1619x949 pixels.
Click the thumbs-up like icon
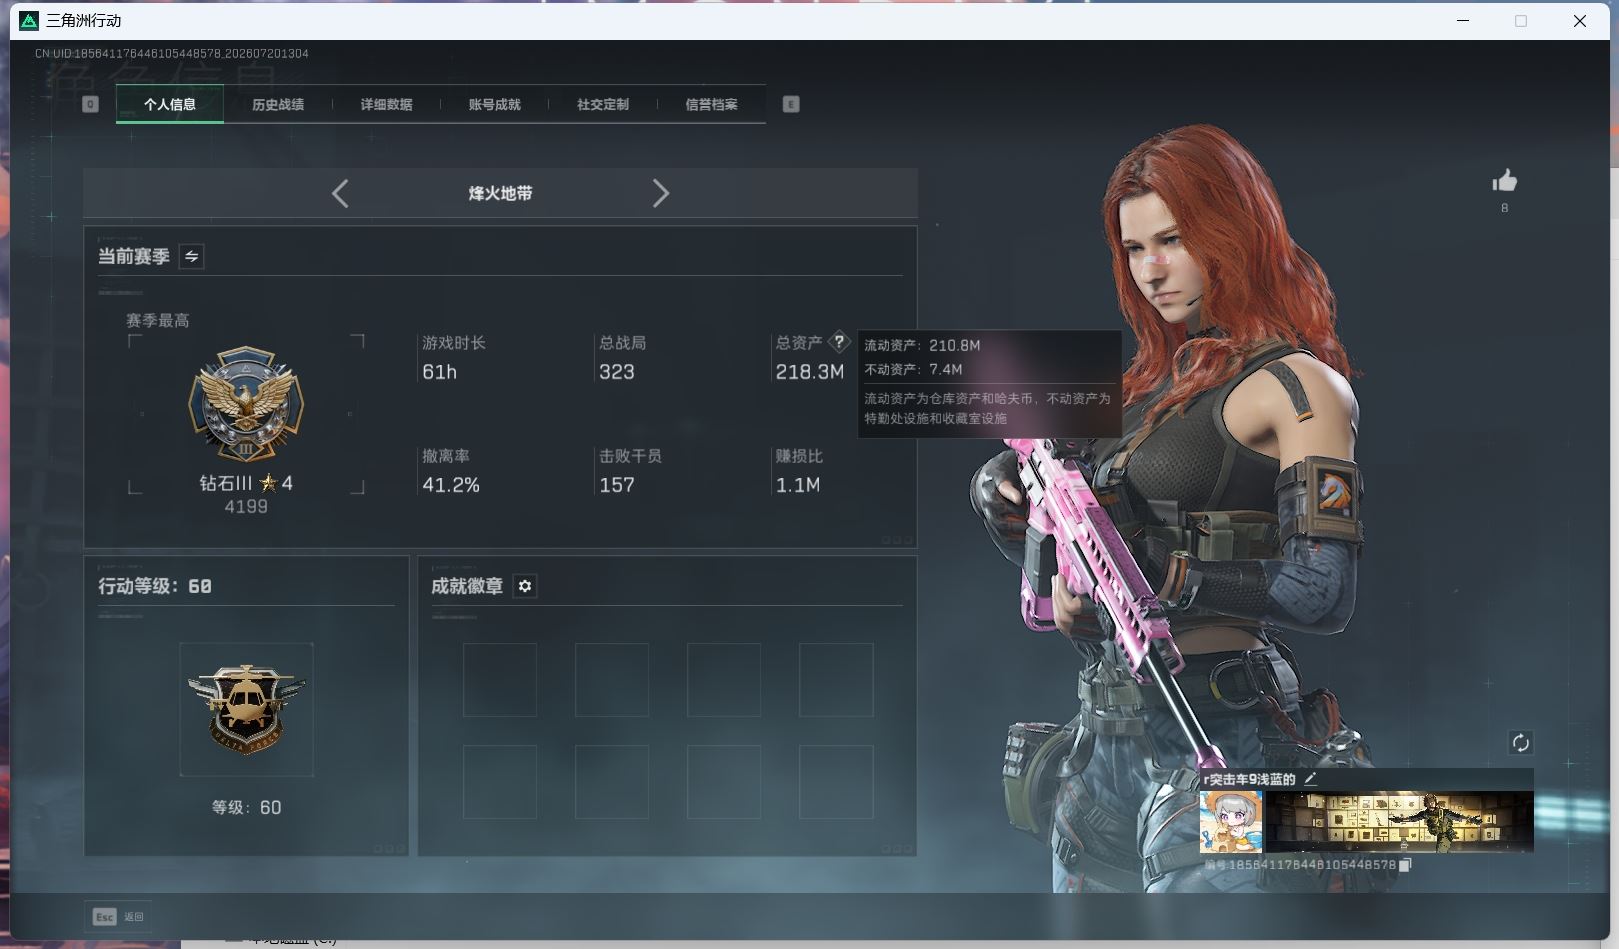click(x=1504, y=181)
